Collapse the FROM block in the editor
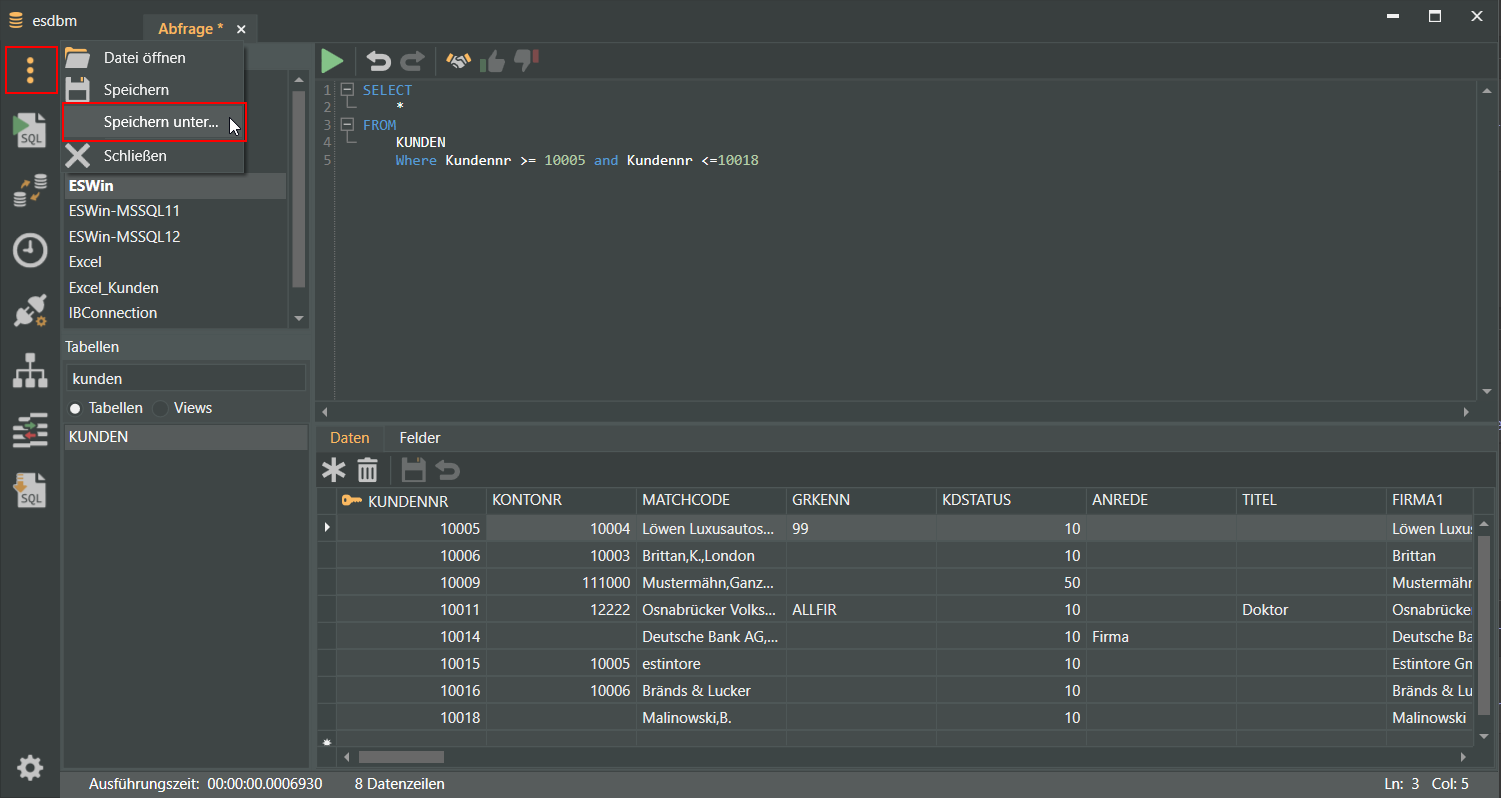The image size is (1501, 798). pos(347,125)
